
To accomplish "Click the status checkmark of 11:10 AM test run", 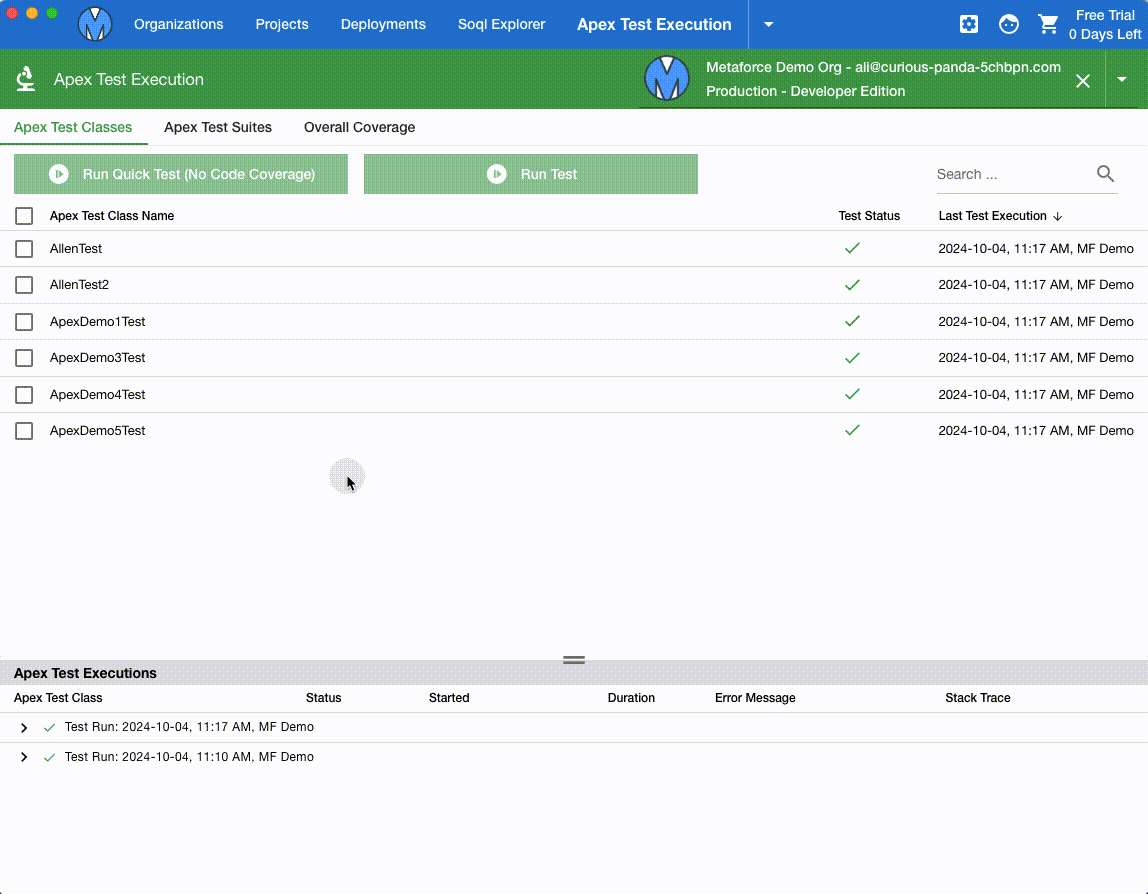I will point(49,758).
